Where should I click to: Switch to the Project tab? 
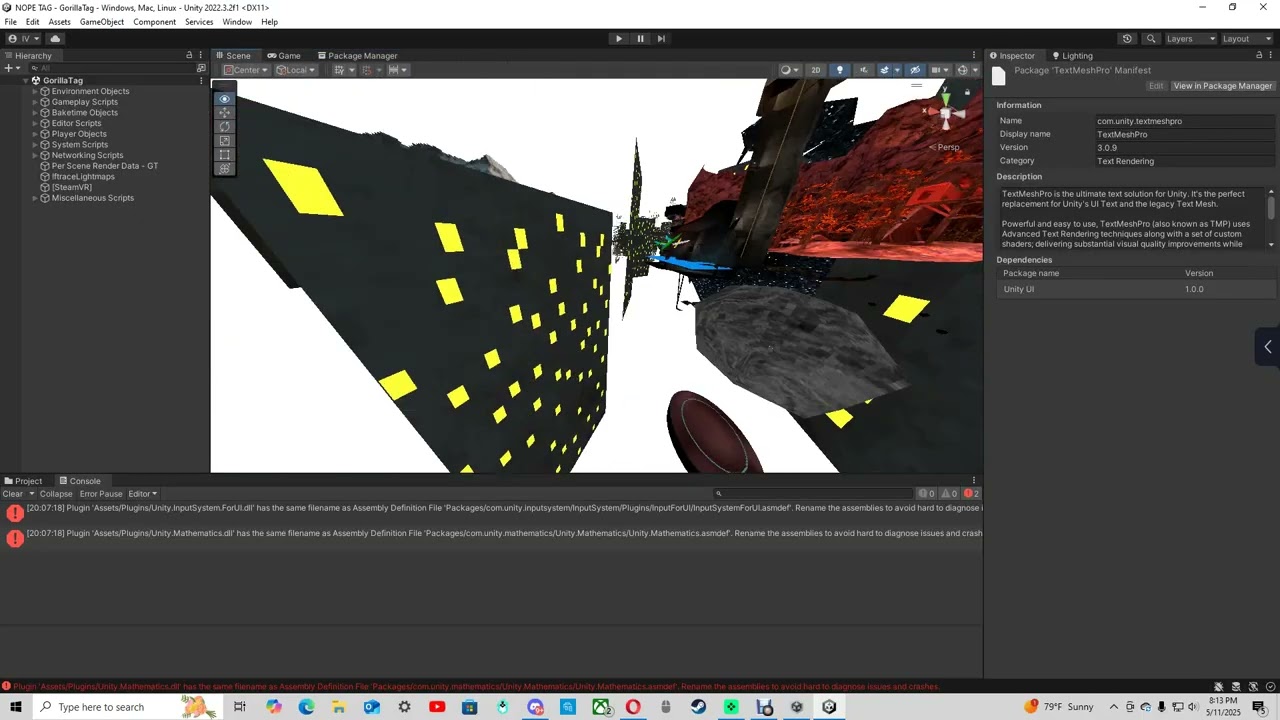[23, 481]
